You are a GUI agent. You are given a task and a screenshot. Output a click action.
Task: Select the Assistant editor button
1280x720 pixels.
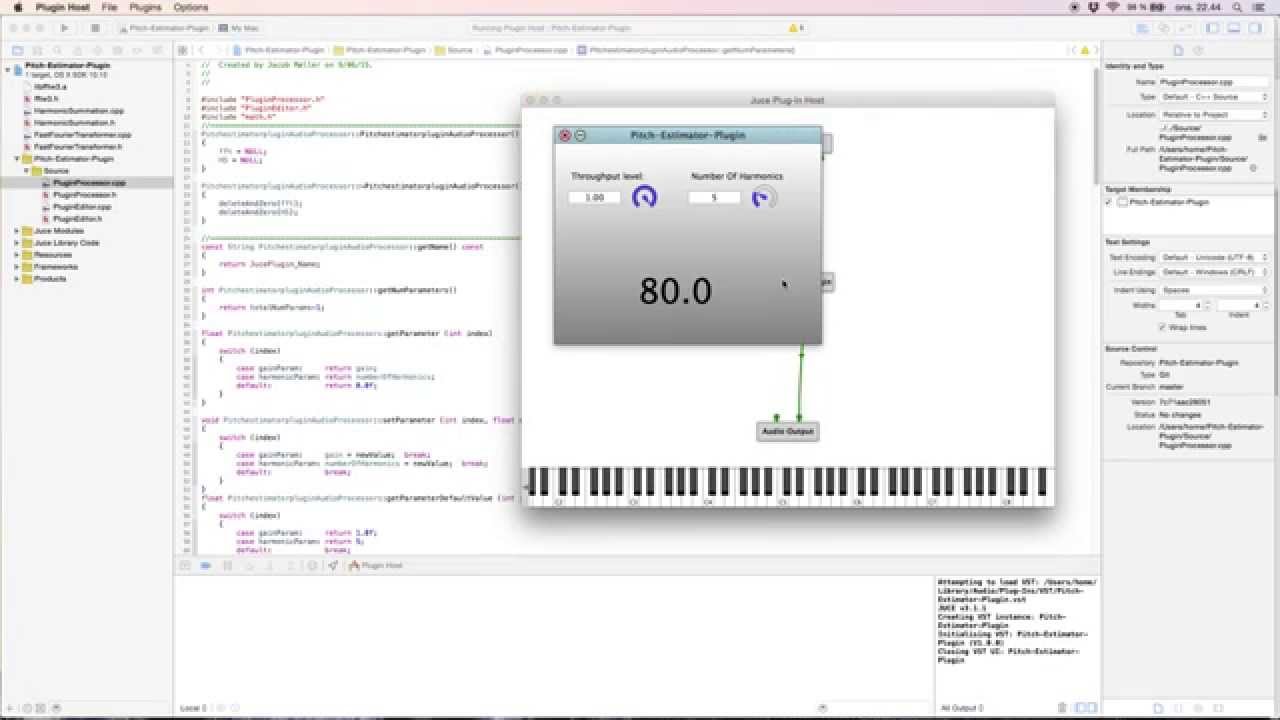[x=1162, y=28]
